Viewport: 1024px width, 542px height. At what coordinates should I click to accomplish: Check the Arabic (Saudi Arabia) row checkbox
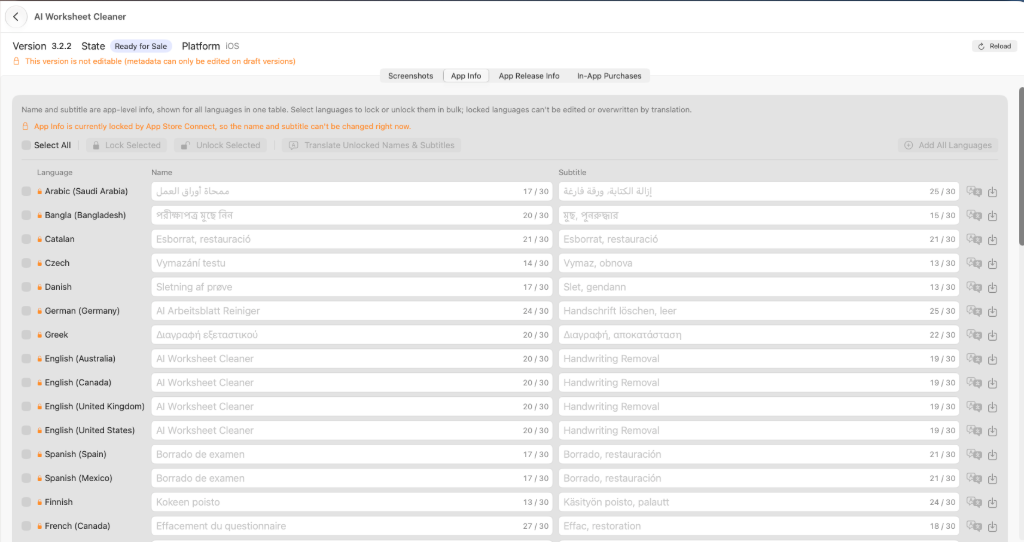(26, 191)
